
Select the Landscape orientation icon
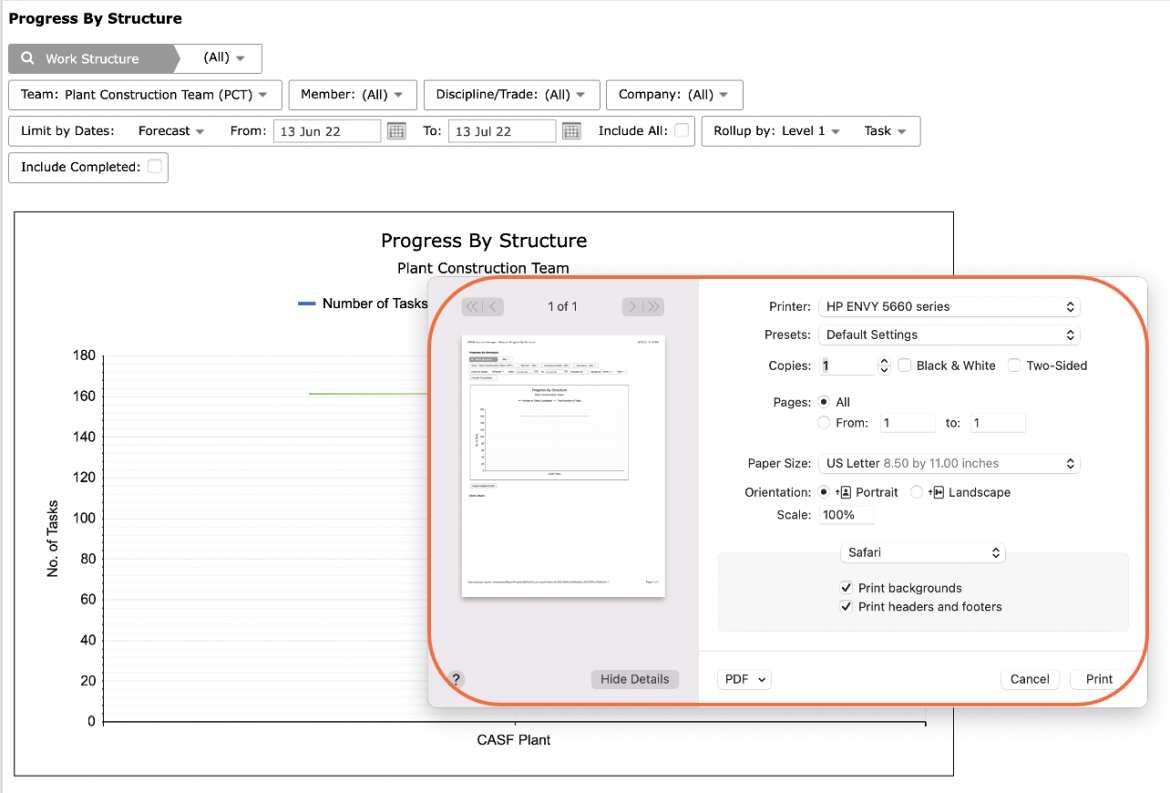point(936,492)
